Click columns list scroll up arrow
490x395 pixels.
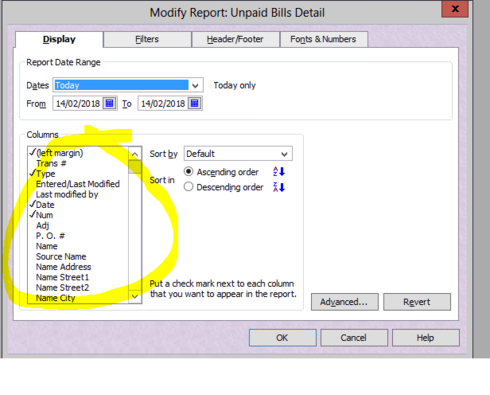point(135,154)
